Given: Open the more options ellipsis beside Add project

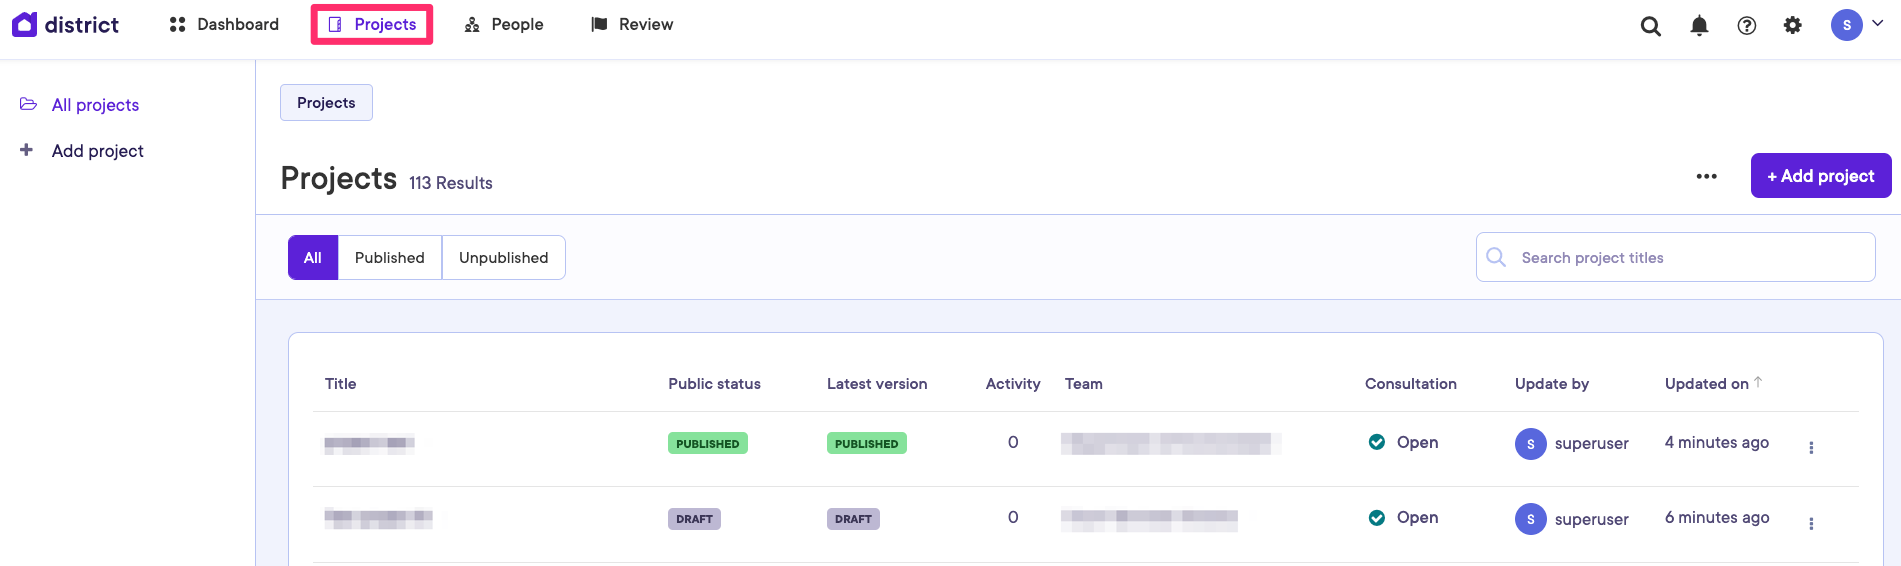Looking at the screenshot, I should tap(1706, 176).
